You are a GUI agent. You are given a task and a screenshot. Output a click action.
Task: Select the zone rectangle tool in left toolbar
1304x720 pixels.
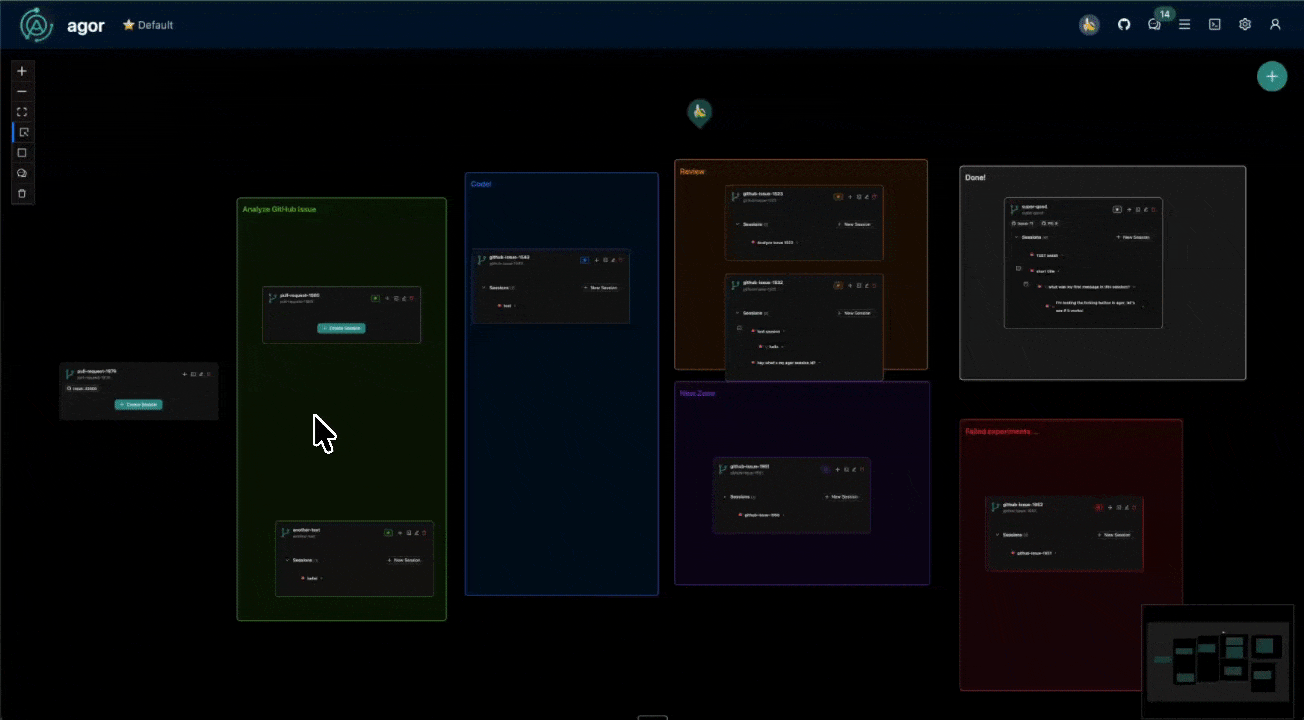22,153
